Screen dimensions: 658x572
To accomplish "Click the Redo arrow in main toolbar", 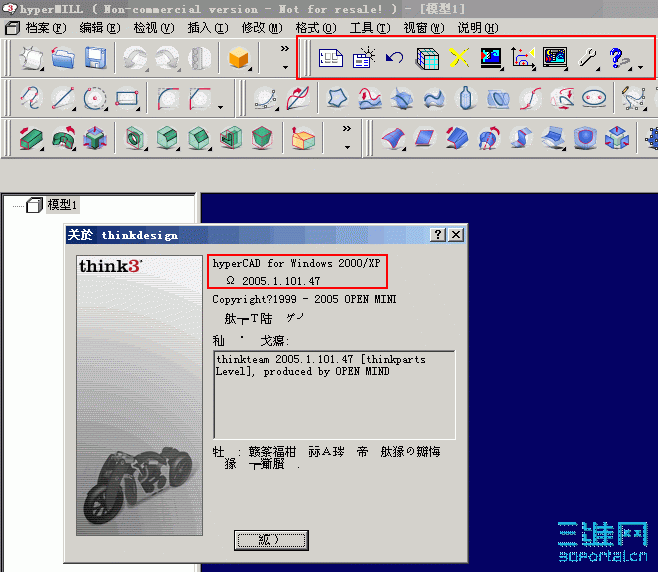I will tap(167, 58).
